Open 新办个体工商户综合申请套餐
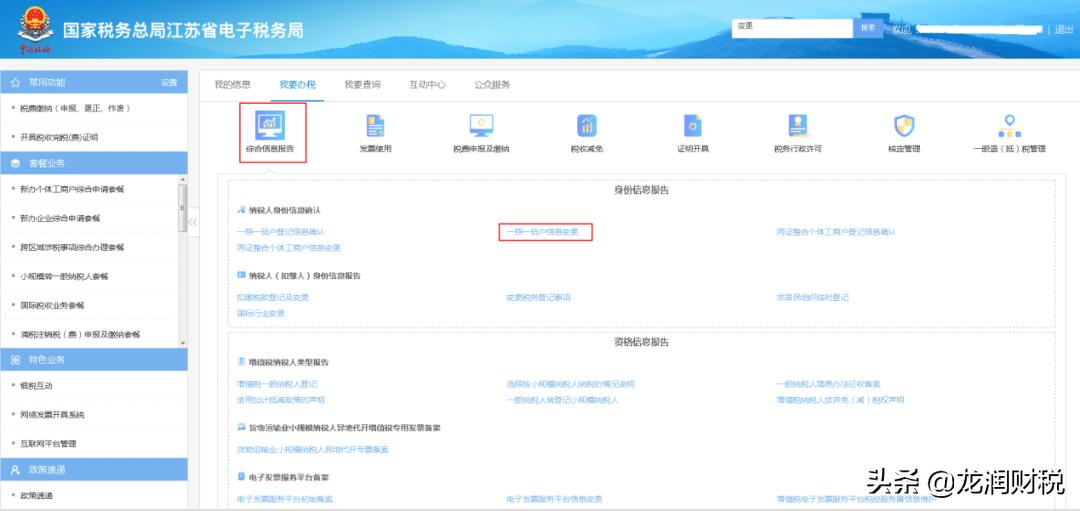Screen dimensions: 1080x511 click(72, 189)
